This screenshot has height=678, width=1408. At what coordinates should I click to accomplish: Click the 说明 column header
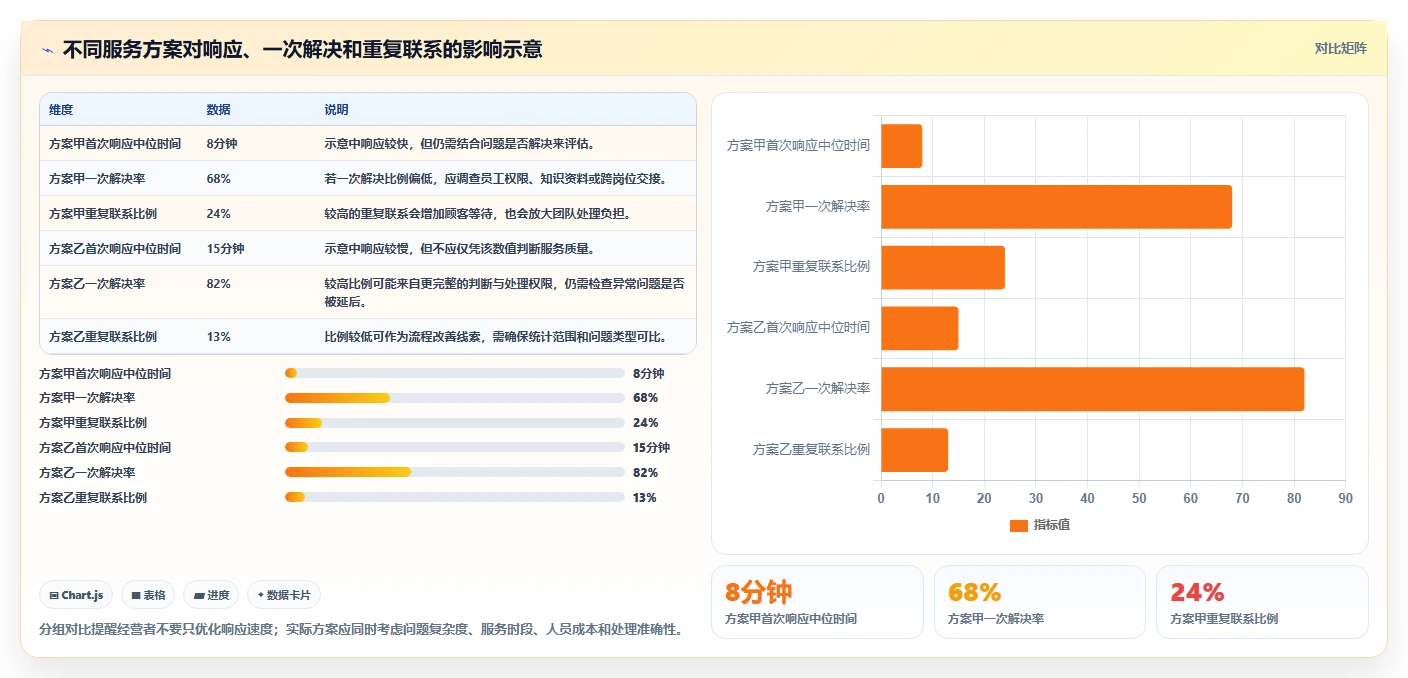tap(336, 109)
